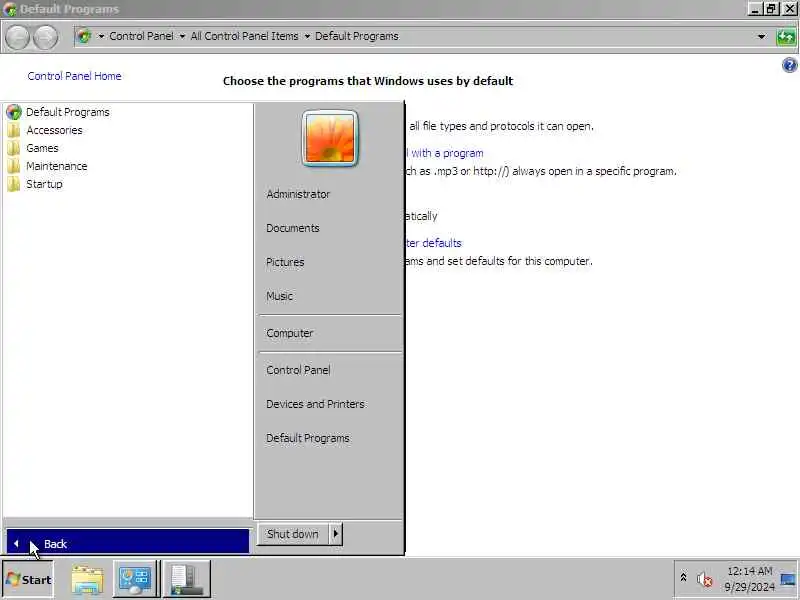Viewport: 800px width, 600px height.
Task: Open Computer from the Start menu
Action: (x=289, y=333)
